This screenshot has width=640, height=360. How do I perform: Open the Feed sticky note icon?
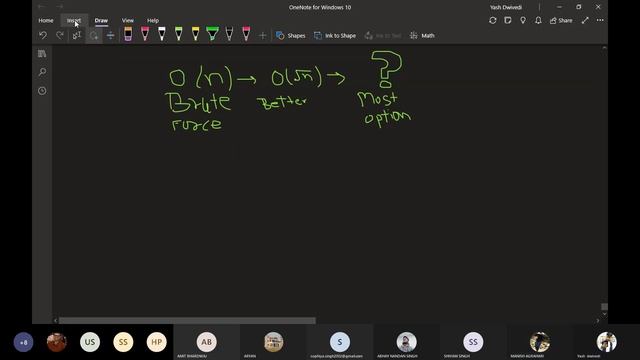point(508,20)
